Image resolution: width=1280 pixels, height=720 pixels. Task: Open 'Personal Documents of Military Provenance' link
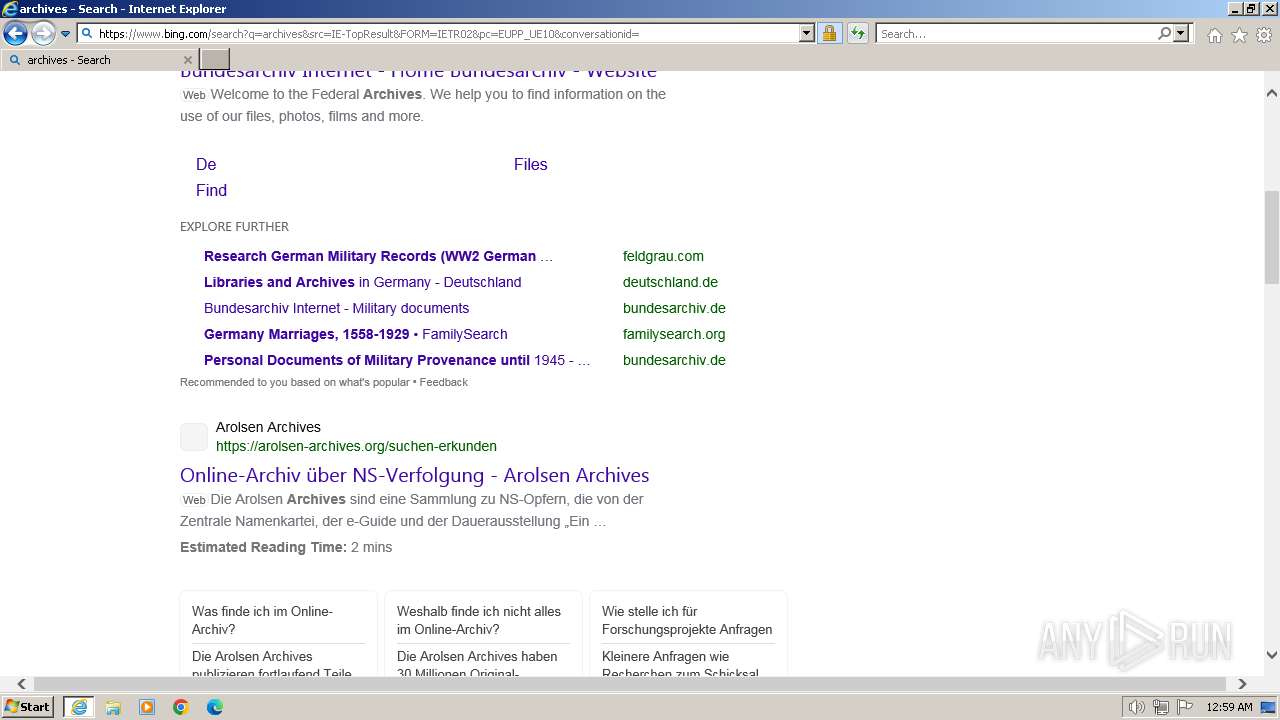coord(397,360)
